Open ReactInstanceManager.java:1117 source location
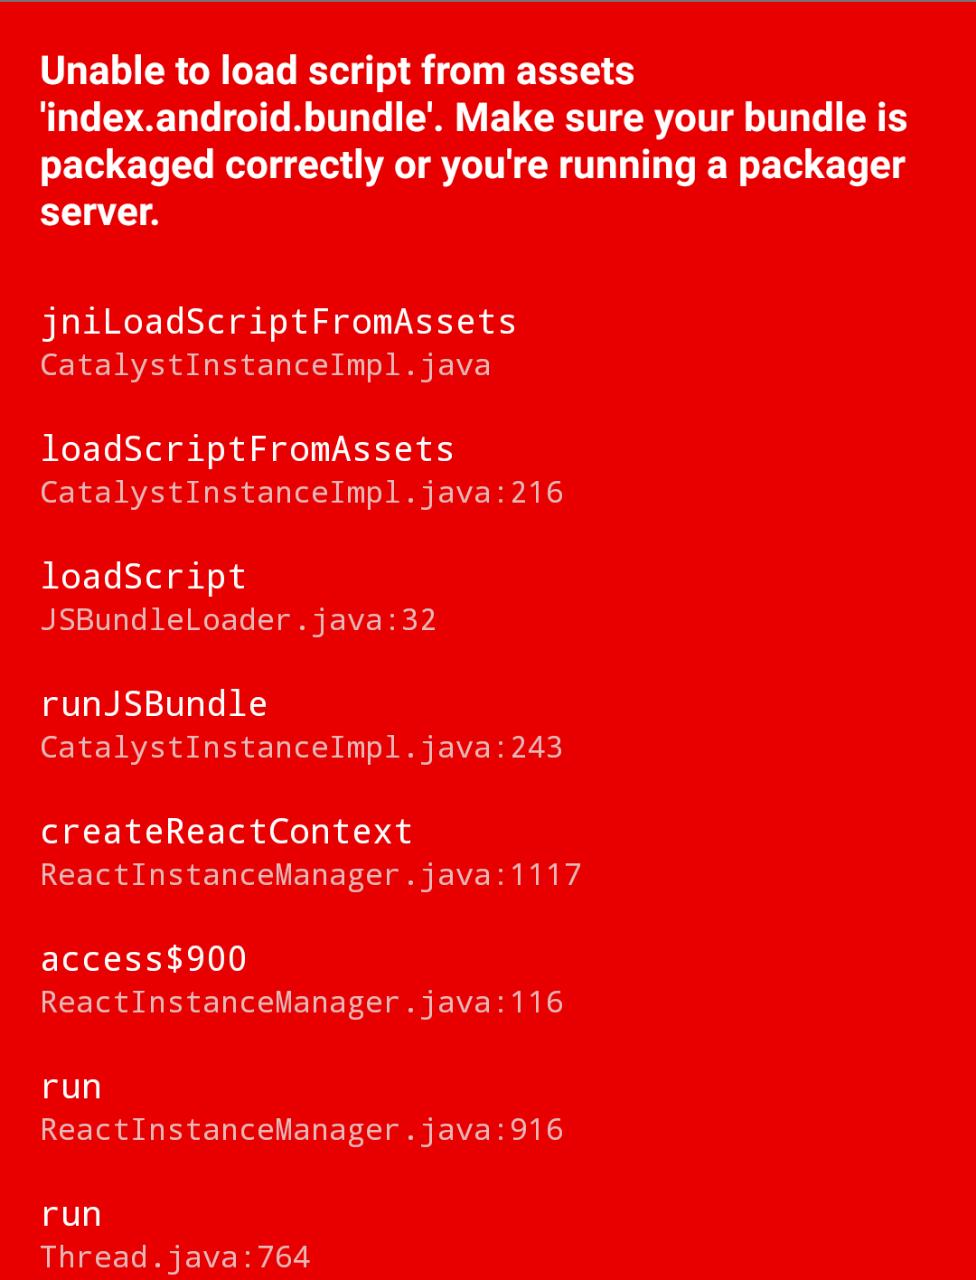Viewport: 976px width, 1280px height. (310, 875)
